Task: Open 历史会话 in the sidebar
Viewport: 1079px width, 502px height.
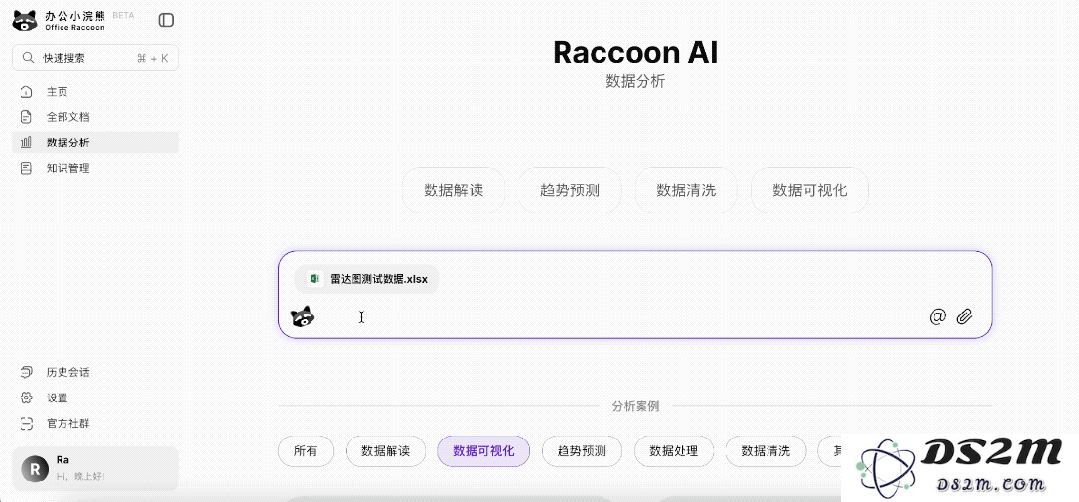Action: pos(95,372)
